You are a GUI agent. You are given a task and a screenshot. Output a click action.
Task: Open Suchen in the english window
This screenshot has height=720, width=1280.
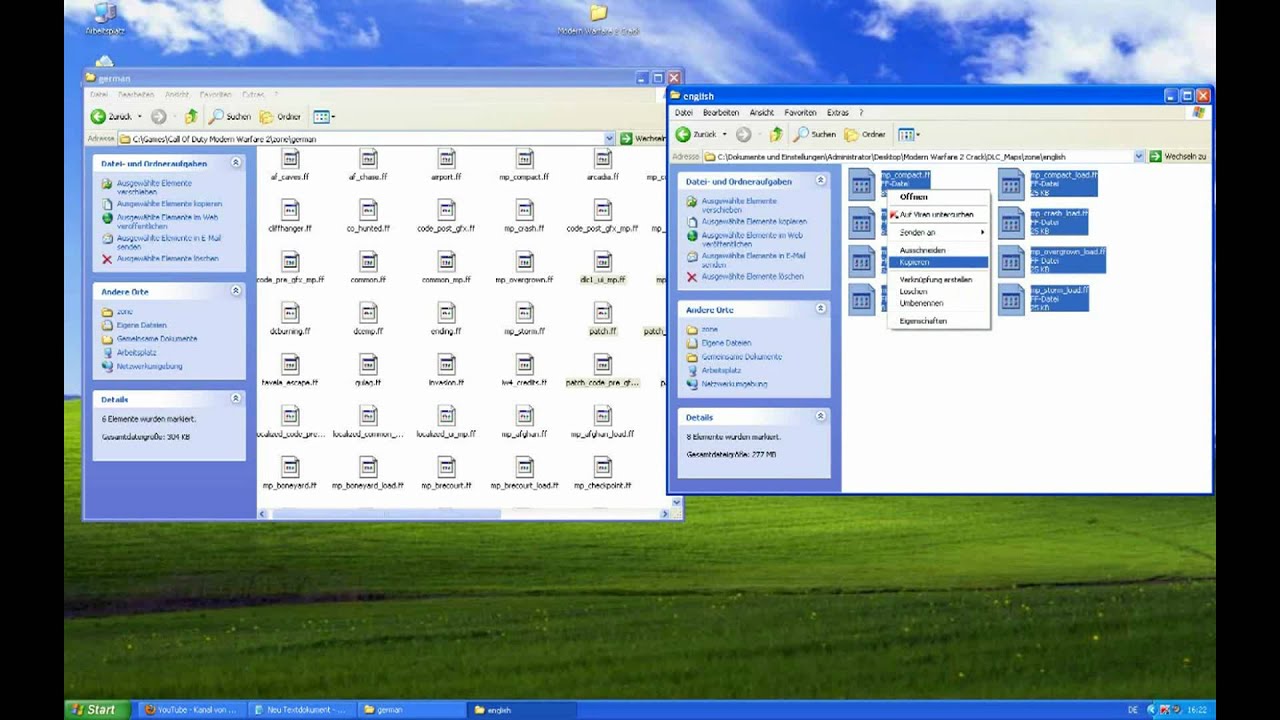pyautogui.click(x=815, y=134)
